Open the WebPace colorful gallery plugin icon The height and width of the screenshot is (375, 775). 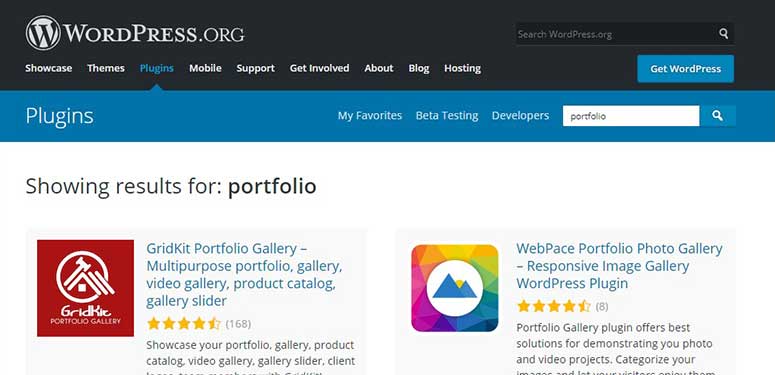coord(455,288)
